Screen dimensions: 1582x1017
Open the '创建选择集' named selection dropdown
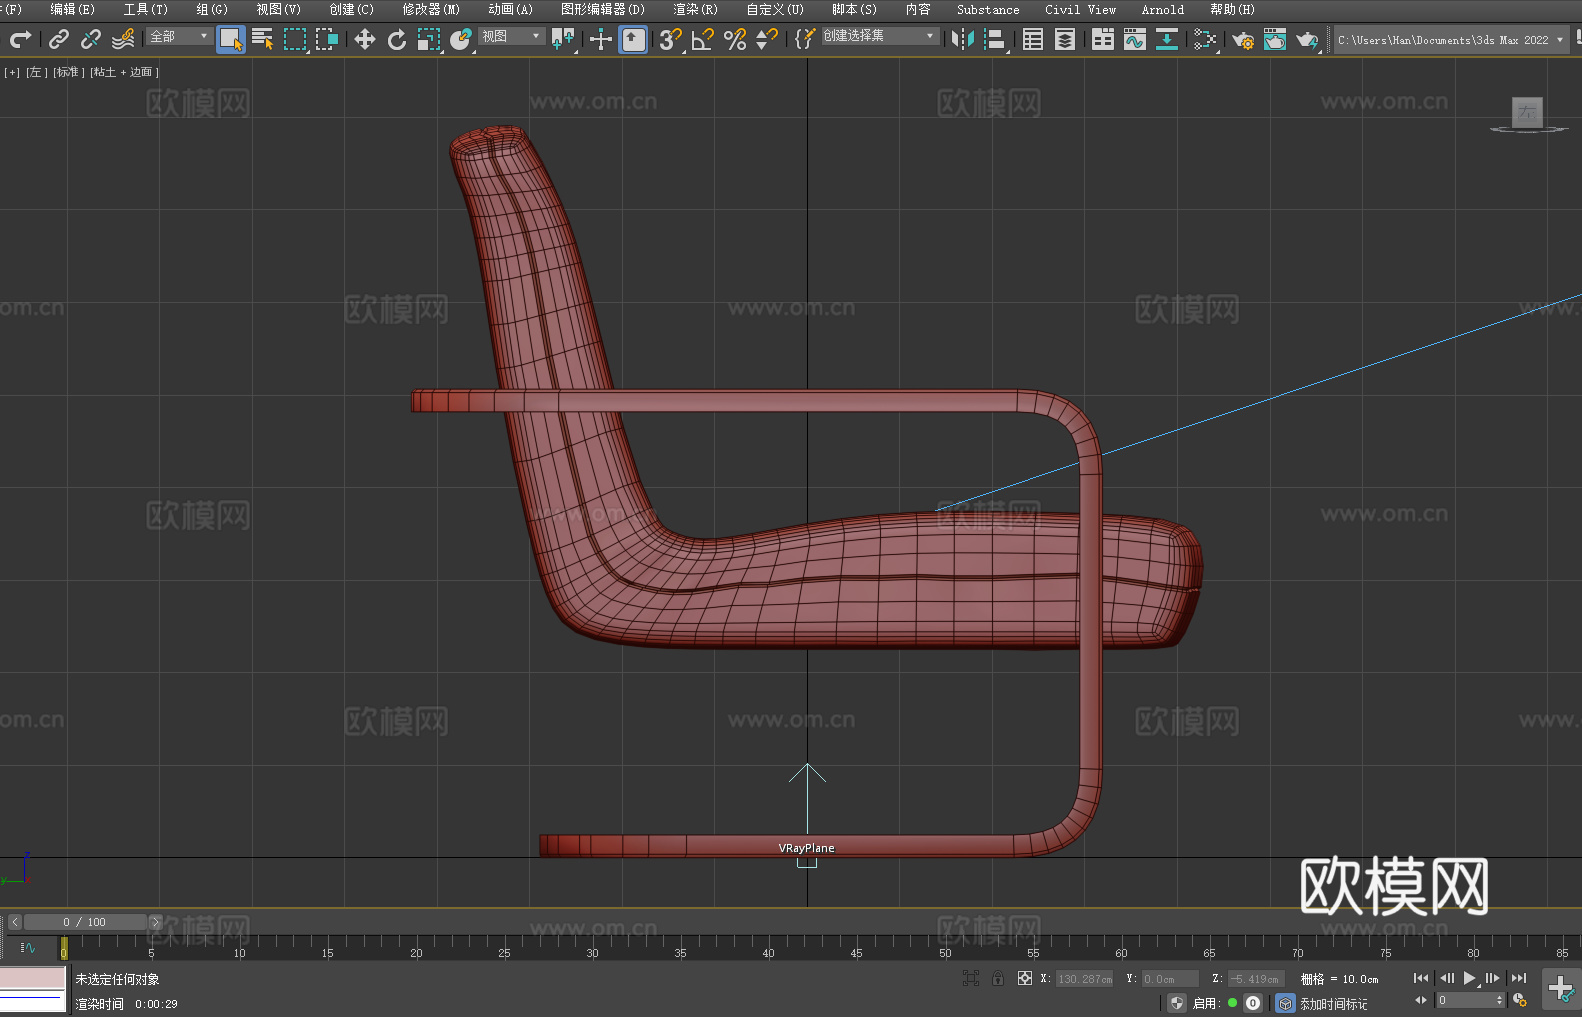pyautogui.click(x=880, y=36)
